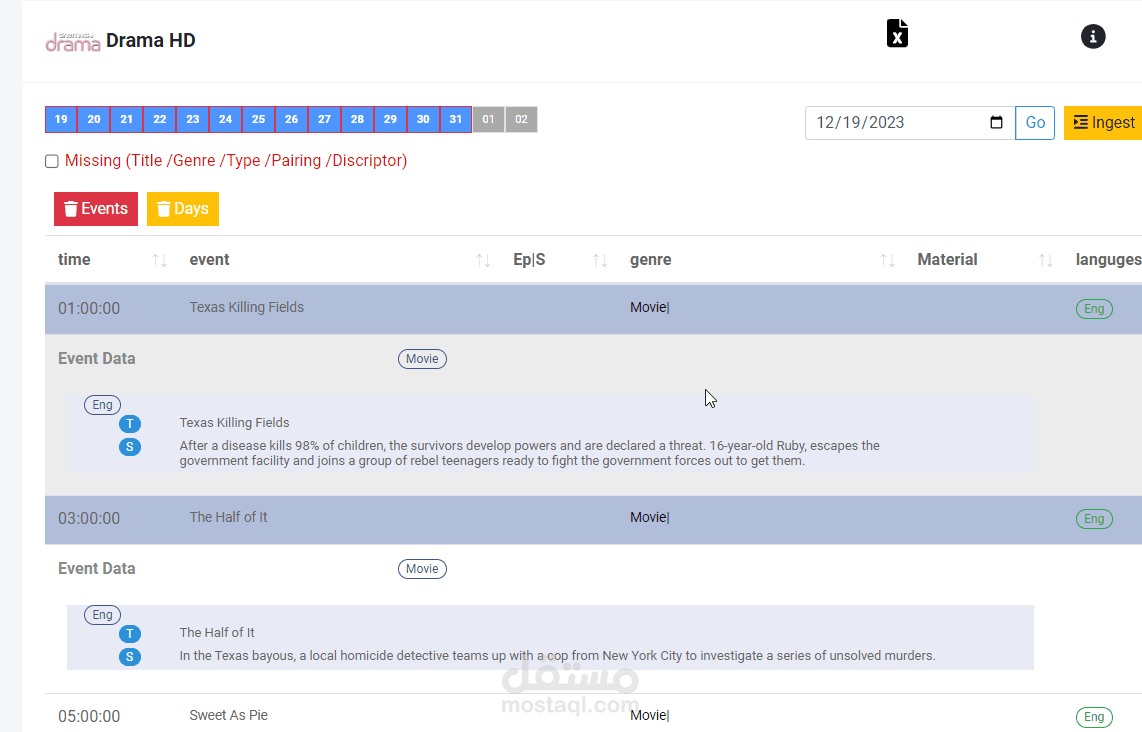Image resolution: width=1142 pixels, height=732 pixels.
Task: Select day 19 tab
Action: click(61, 119)
